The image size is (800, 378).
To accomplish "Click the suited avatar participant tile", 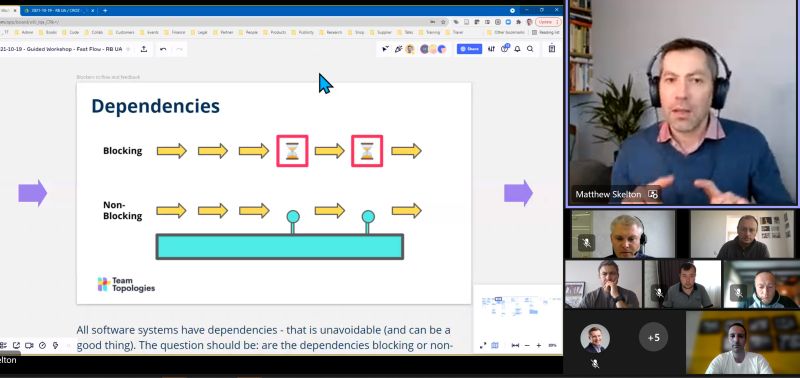I will [x=595, y=338].
